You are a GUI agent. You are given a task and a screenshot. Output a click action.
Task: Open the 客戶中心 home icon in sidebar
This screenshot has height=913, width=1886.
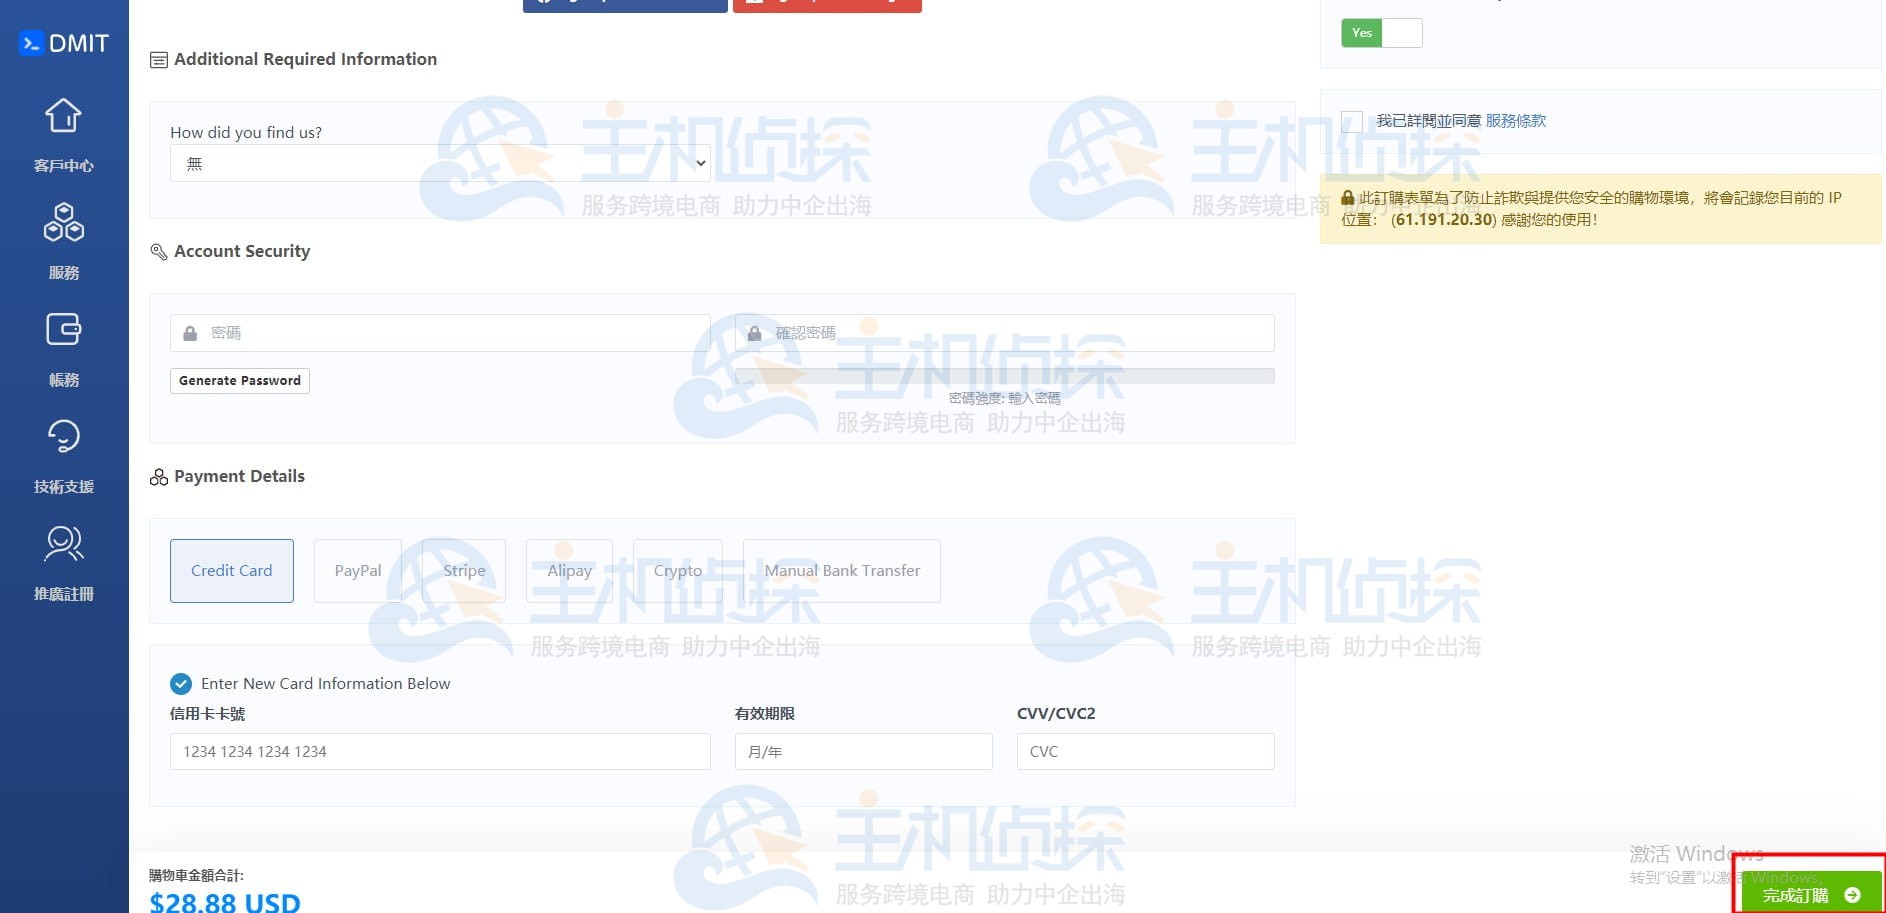pos(63,117)
